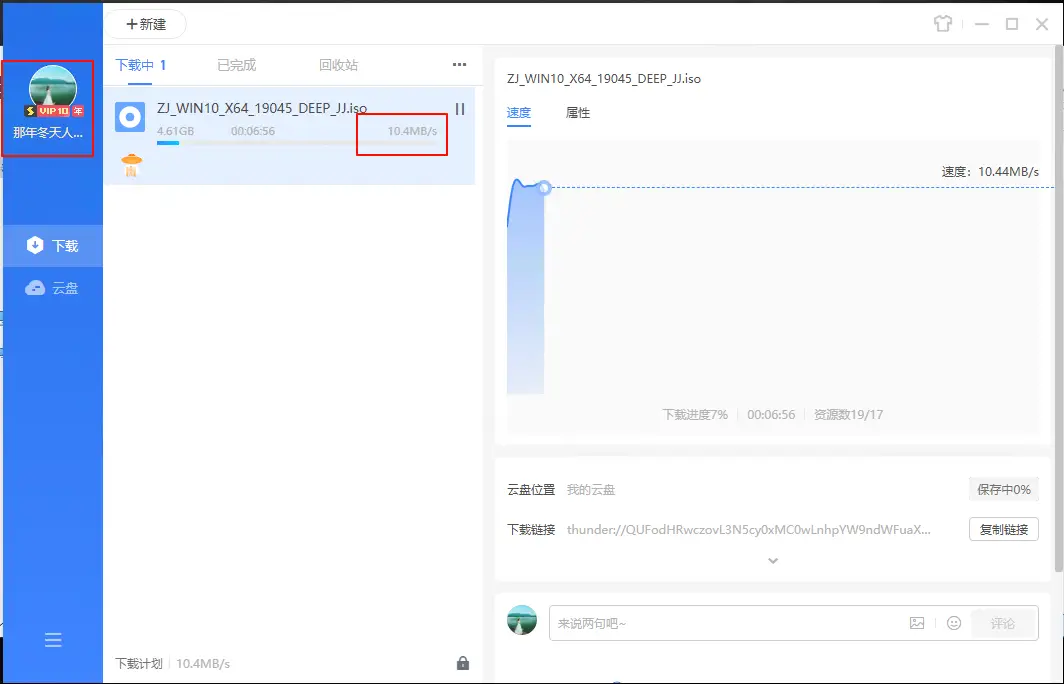Select the 属性 tab in details panel
Image resolution: width=1064 pixels, height=684 pixels.
click(x=577, y=113)
